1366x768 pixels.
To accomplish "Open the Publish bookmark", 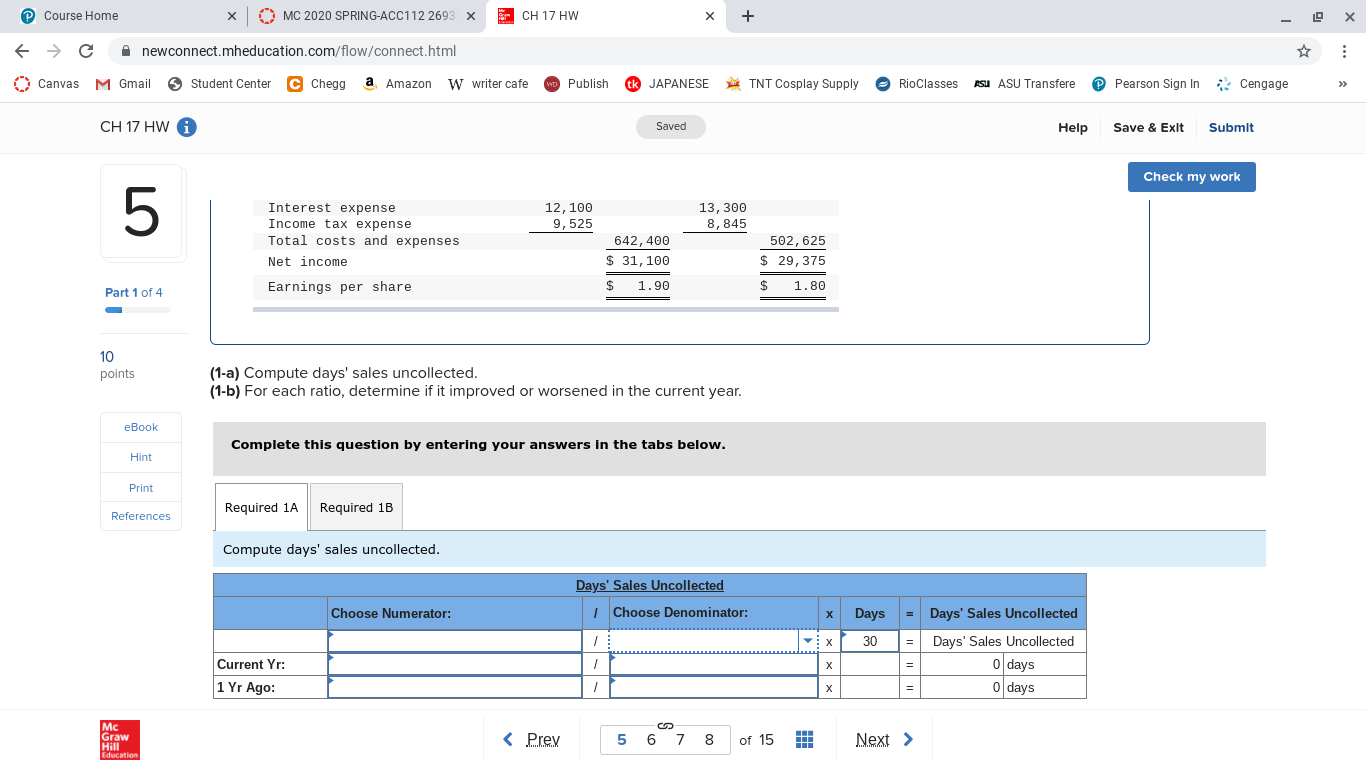I will tap(577, 84).
